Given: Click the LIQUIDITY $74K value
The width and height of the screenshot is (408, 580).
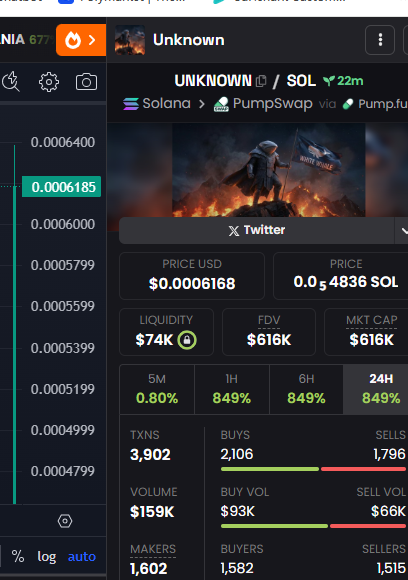Looking at the screenshot, I should (154, 340).
